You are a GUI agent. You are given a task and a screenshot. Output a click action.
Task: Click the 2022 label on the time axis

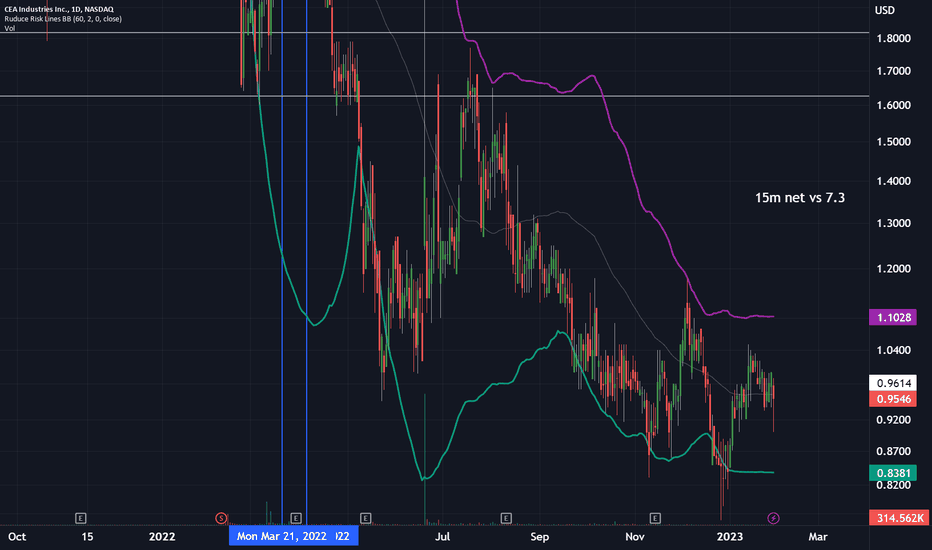click(x=162, y=537)
